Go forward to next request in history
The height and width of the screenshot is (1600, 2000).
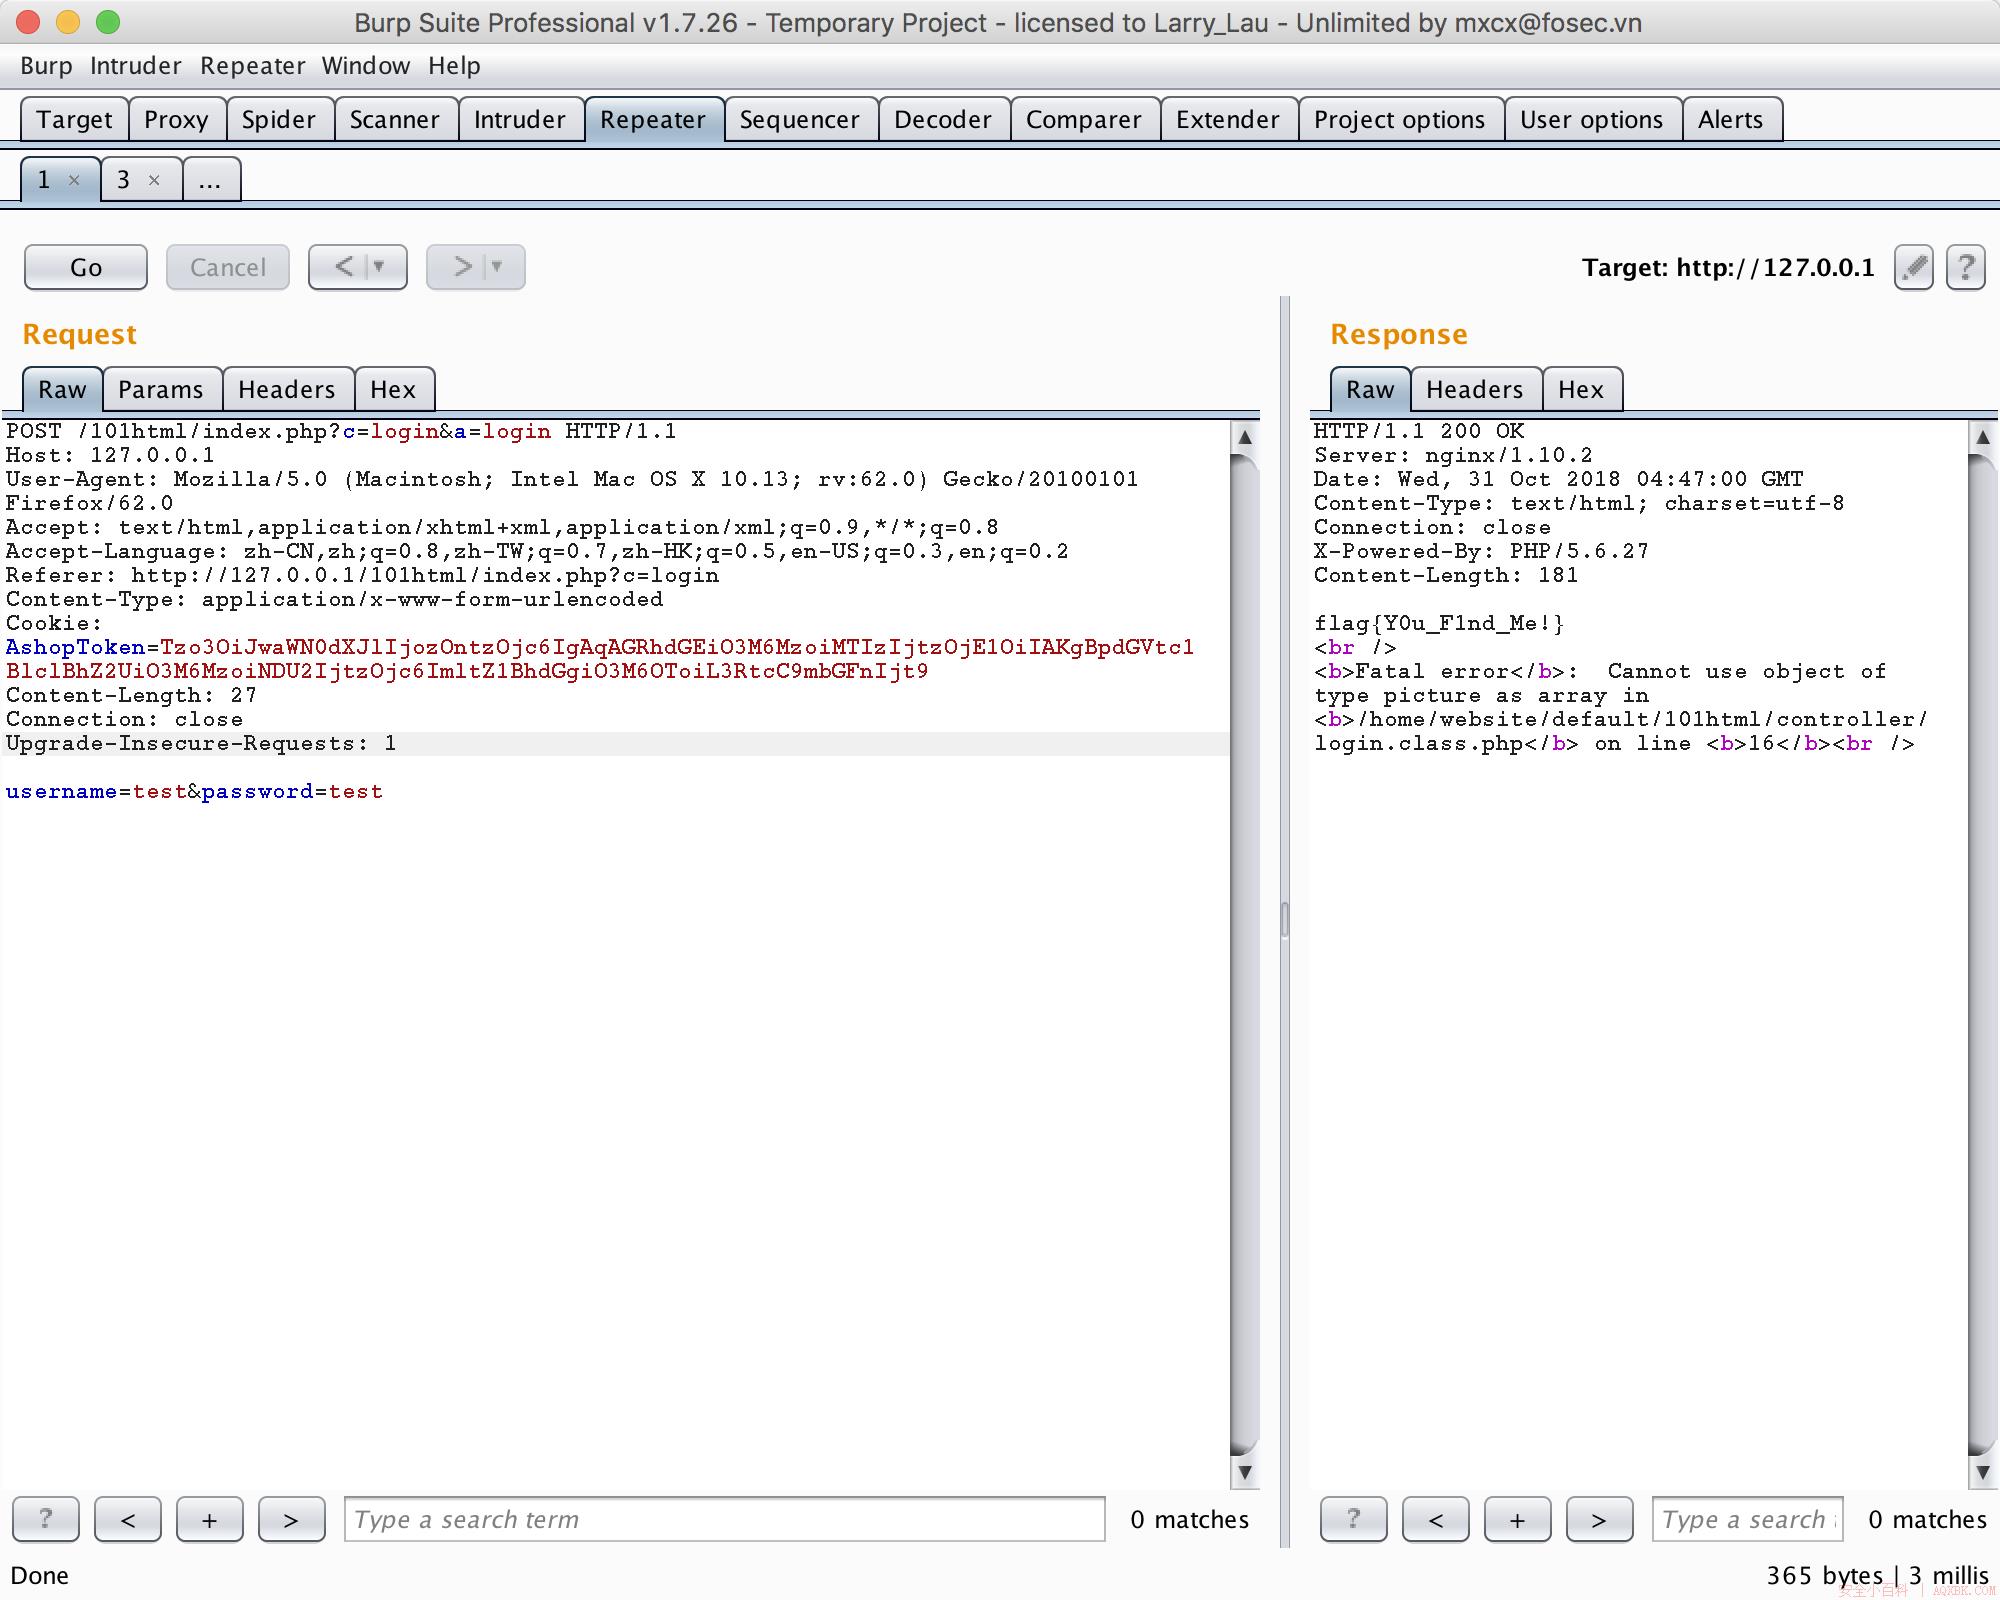(462, 267)
